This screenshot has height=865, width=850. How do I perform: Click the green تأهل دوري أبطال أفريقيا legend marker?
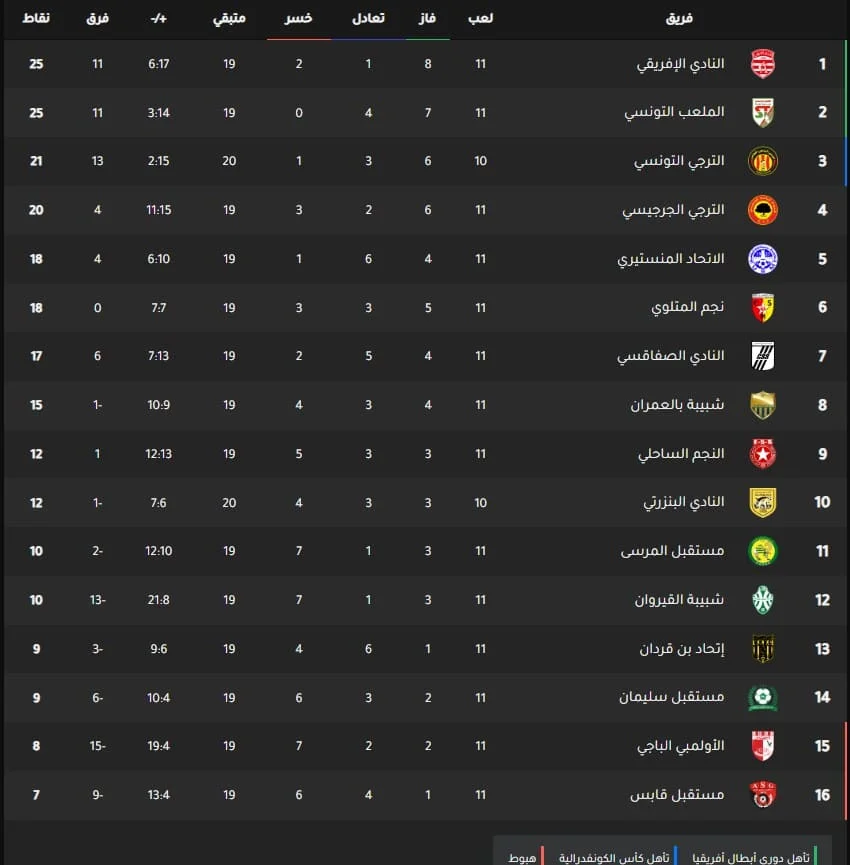816,857
